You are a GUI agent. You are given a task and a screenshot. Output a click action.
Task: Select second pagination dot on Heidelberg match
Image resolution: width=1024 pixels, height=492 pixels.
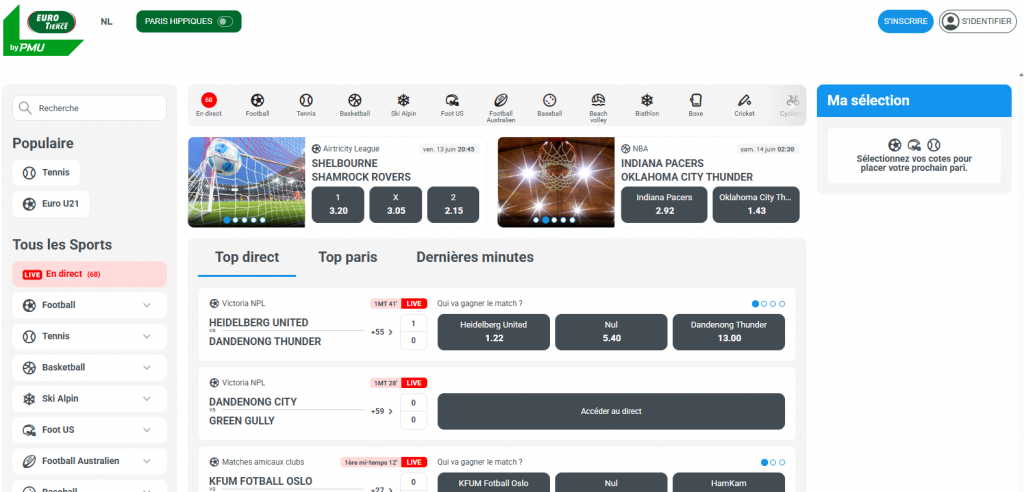[763, 303]
